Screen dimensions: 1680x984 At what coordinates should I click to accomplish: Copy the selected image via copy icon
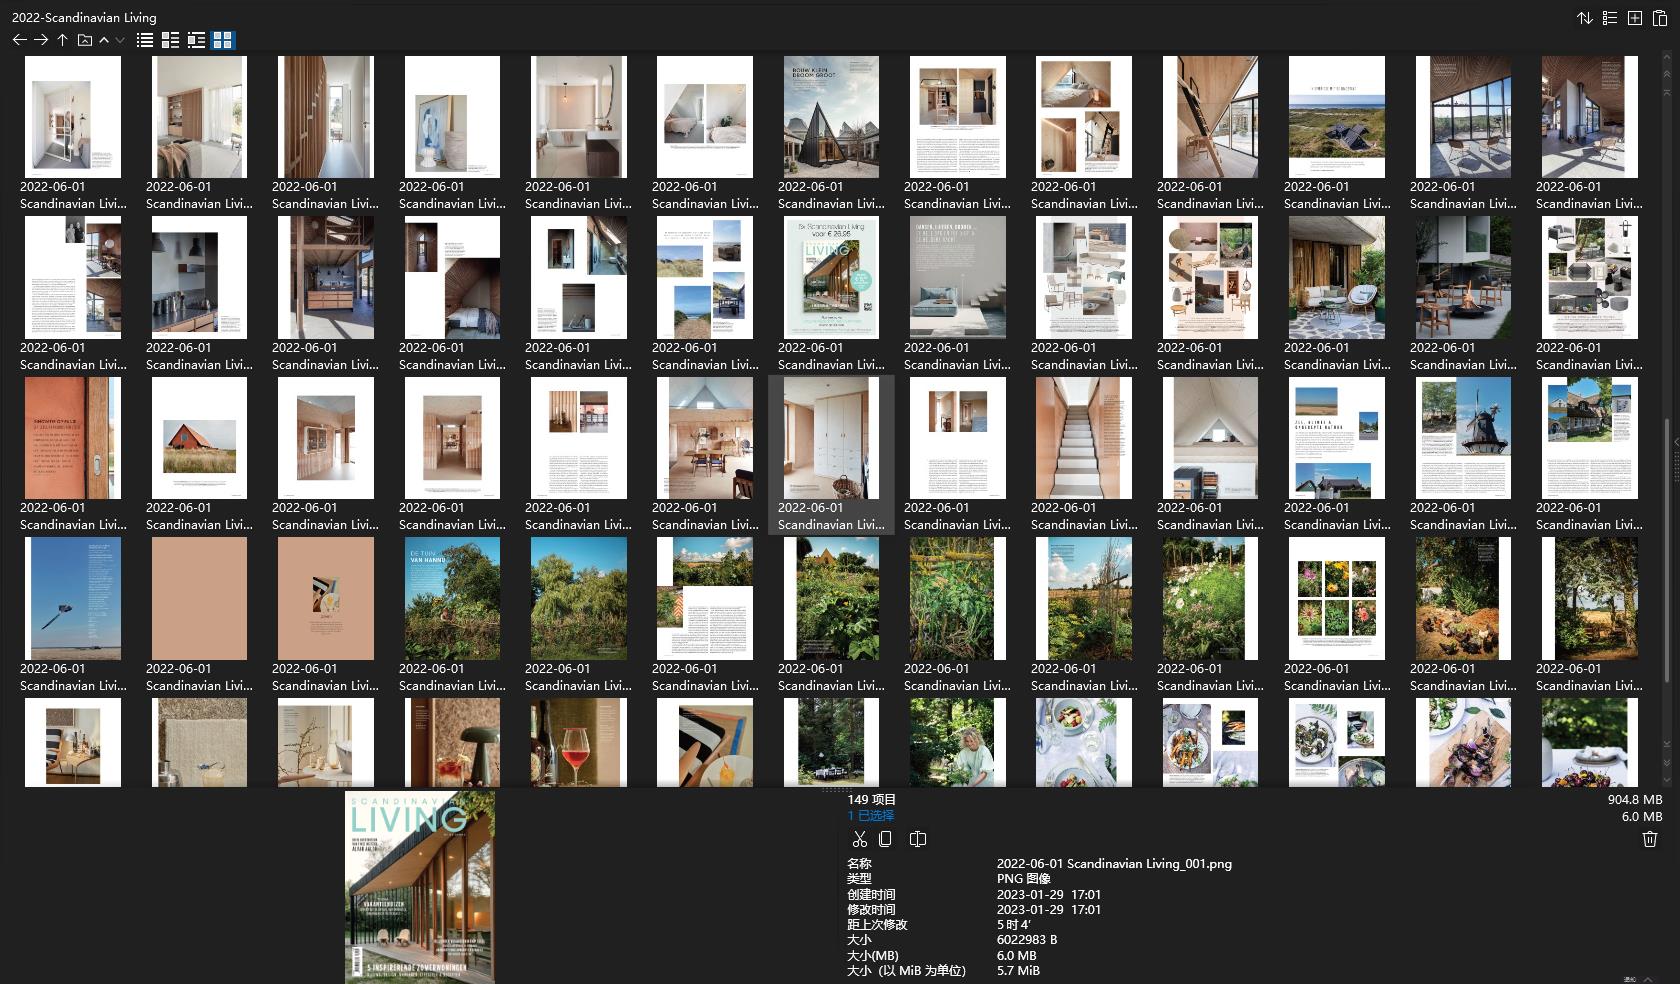click(885, 838)
